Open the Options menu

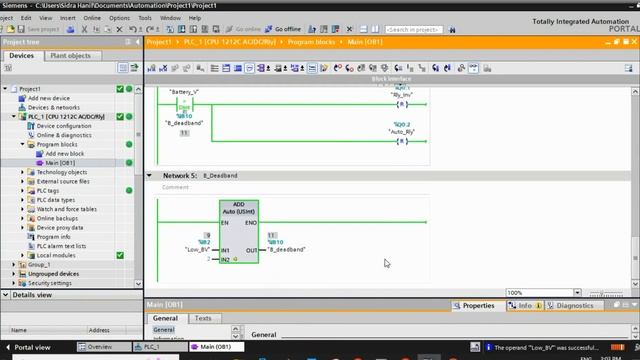[119, 18]
